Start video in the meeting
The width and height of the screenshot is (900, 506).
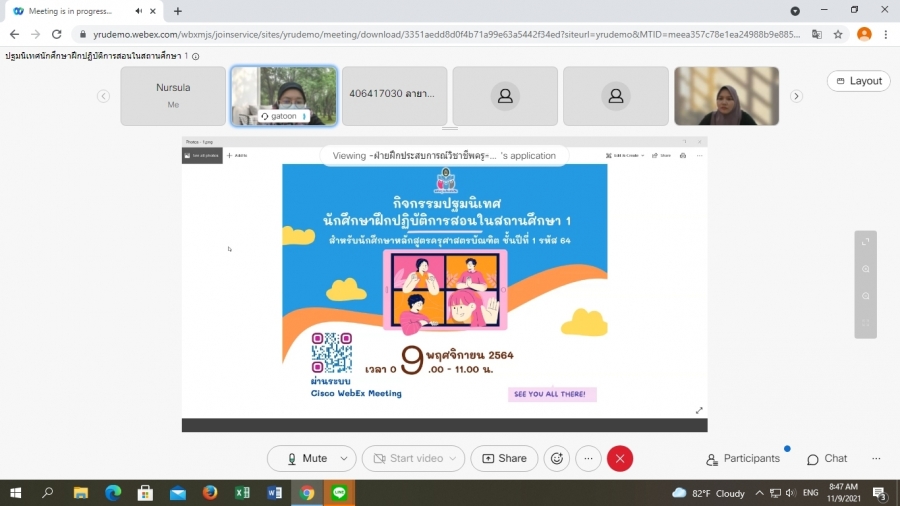point(406,458)
